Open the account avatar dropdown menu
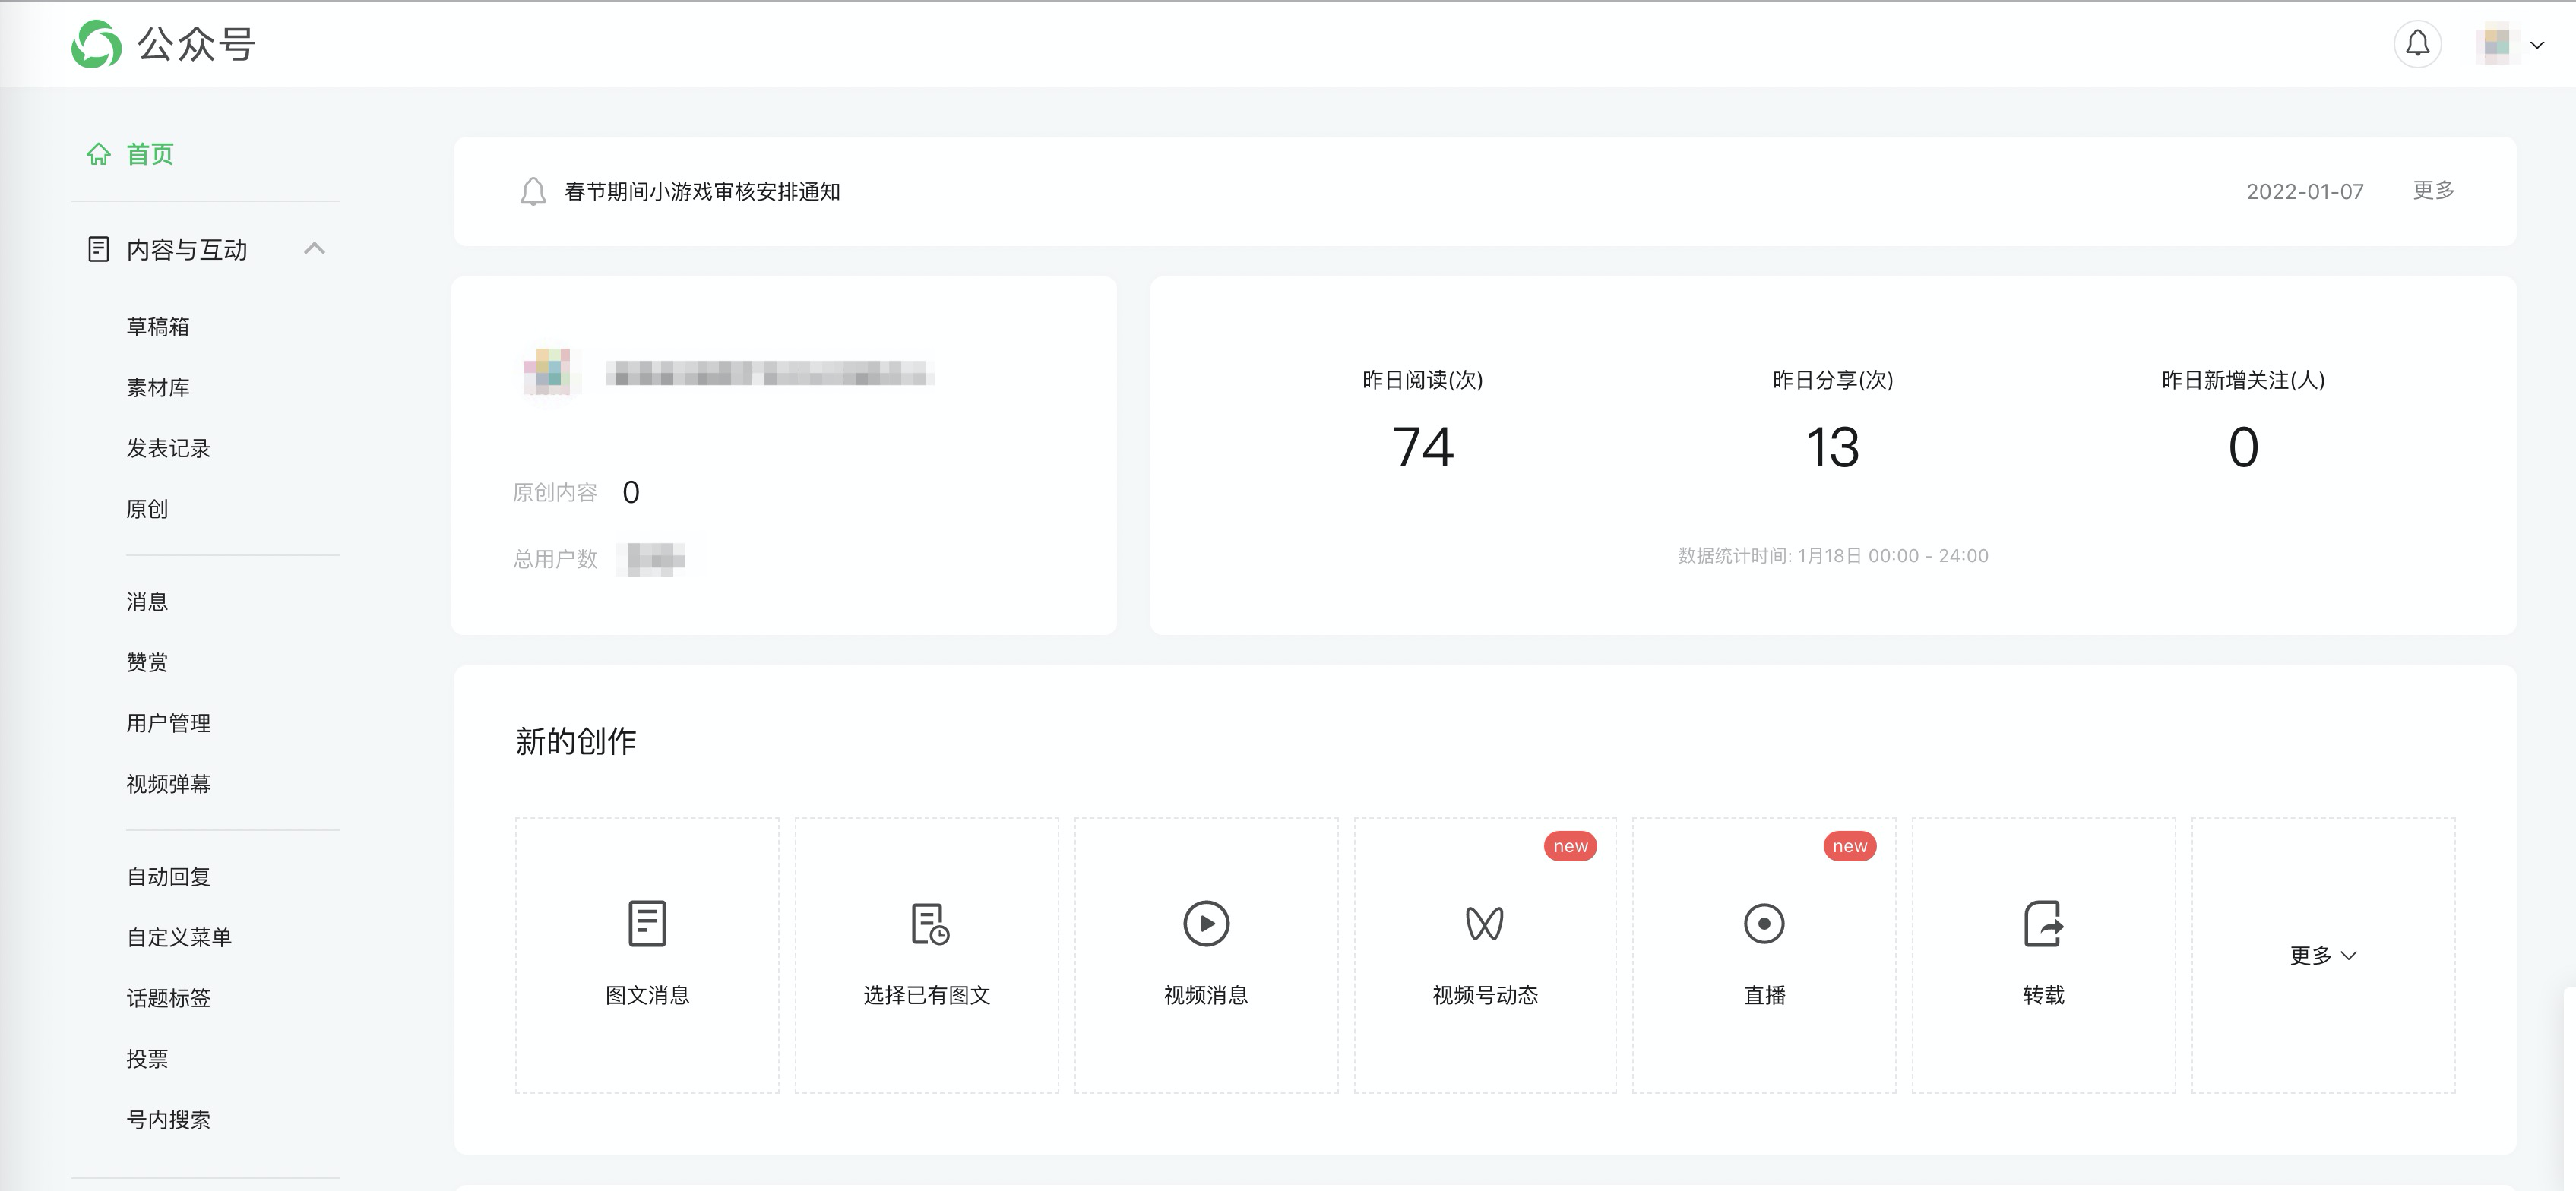Viewport: 2576px width, 1191px height. coord(2536,45)
